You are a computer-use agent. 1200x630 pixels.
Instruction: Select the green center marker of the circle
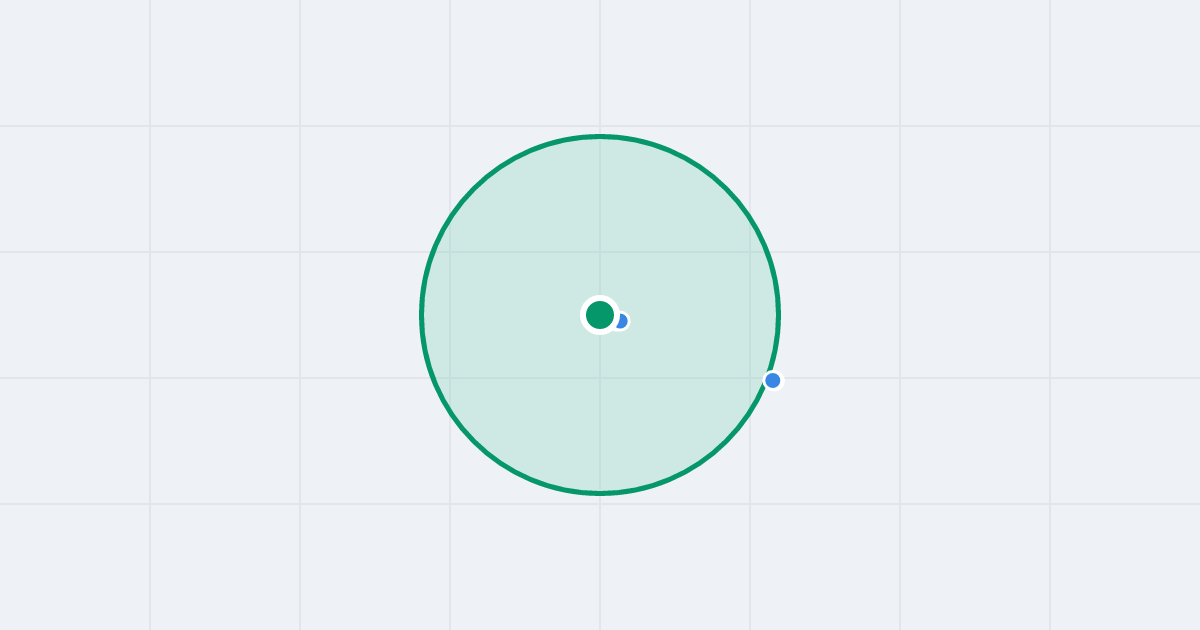(600, 315)
